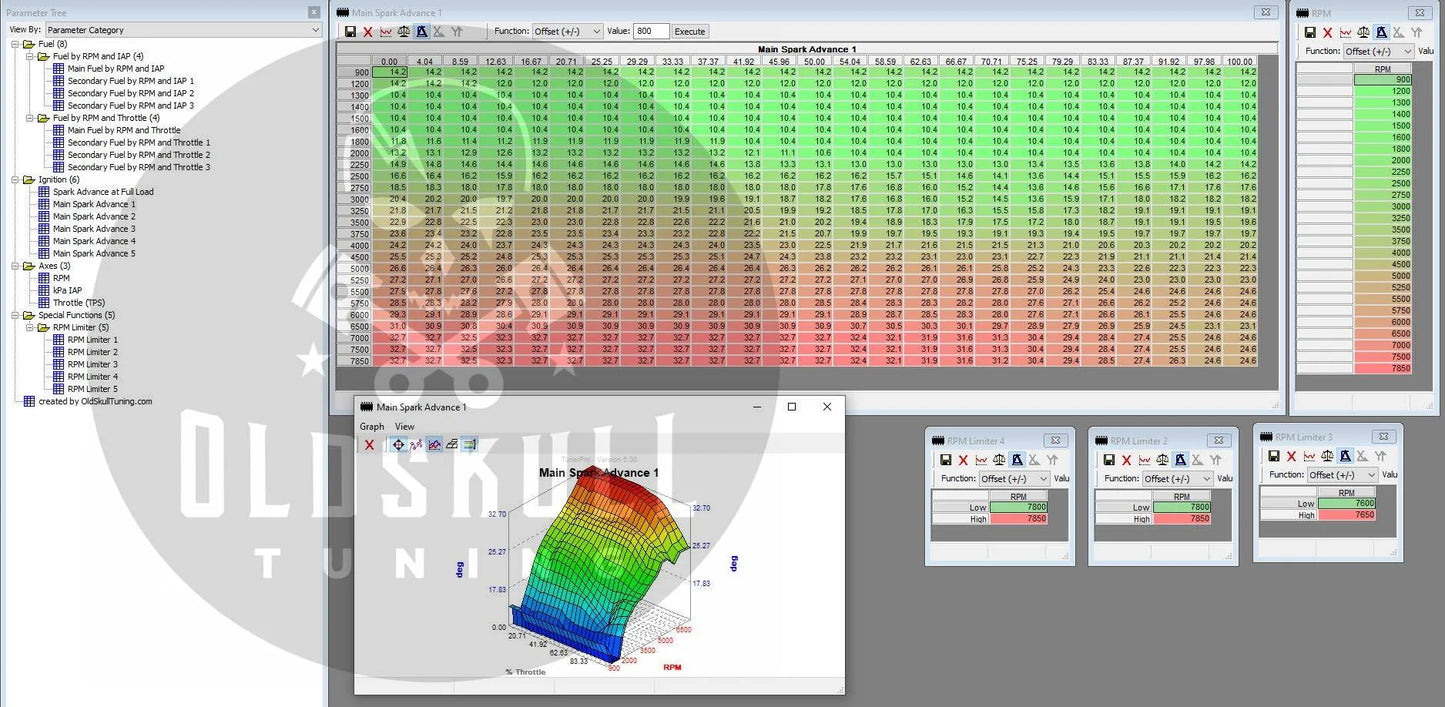
Task: Click the save icon in Main Spark Advance 1 toolbar
Action: pyautogui.click(x=350, y=32)
